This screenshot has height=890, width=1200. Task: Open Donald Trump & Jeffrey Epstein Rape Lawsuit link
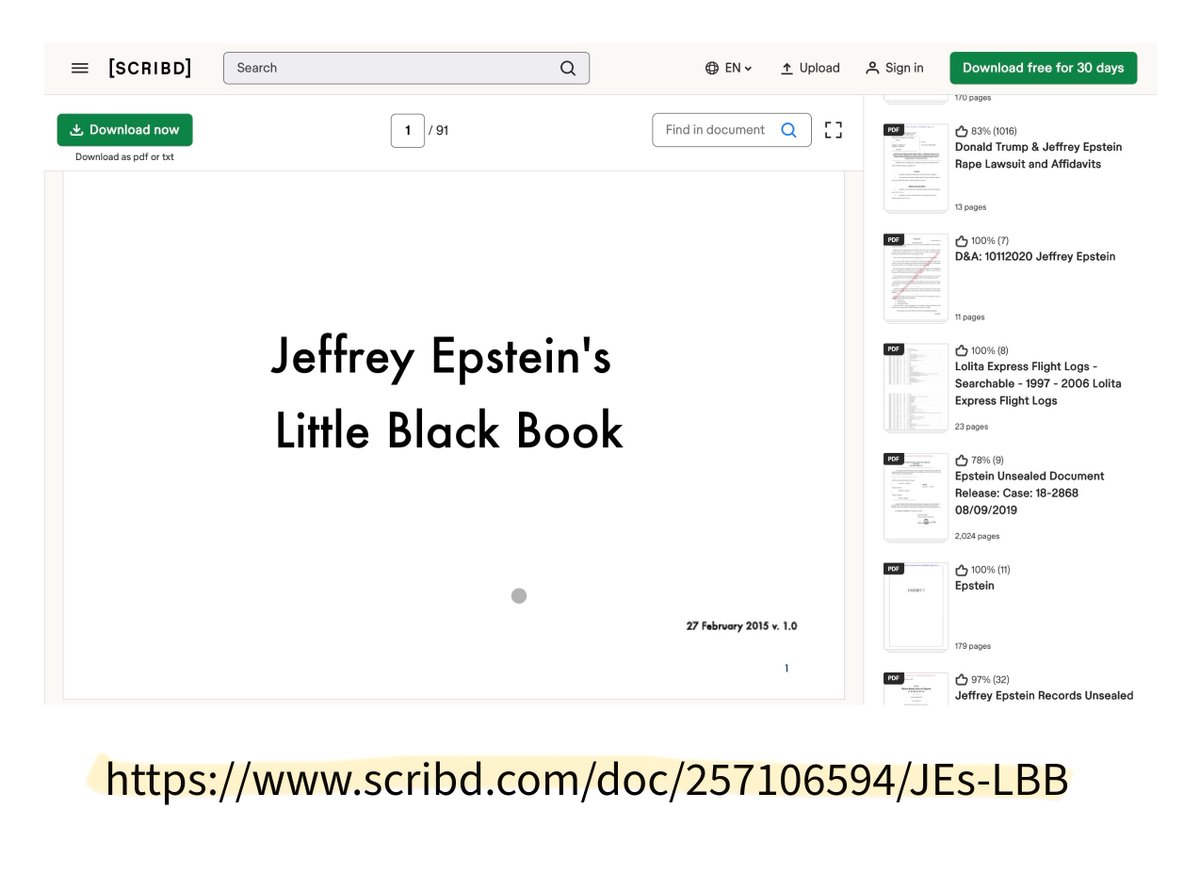1038,155
